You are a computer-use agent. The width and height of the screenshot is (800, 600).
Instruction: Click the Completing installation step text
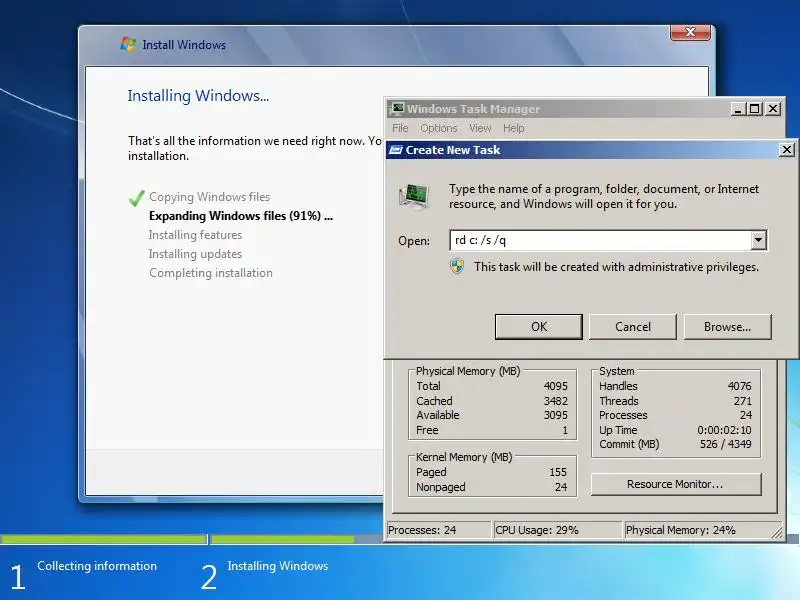pos(211,273)
